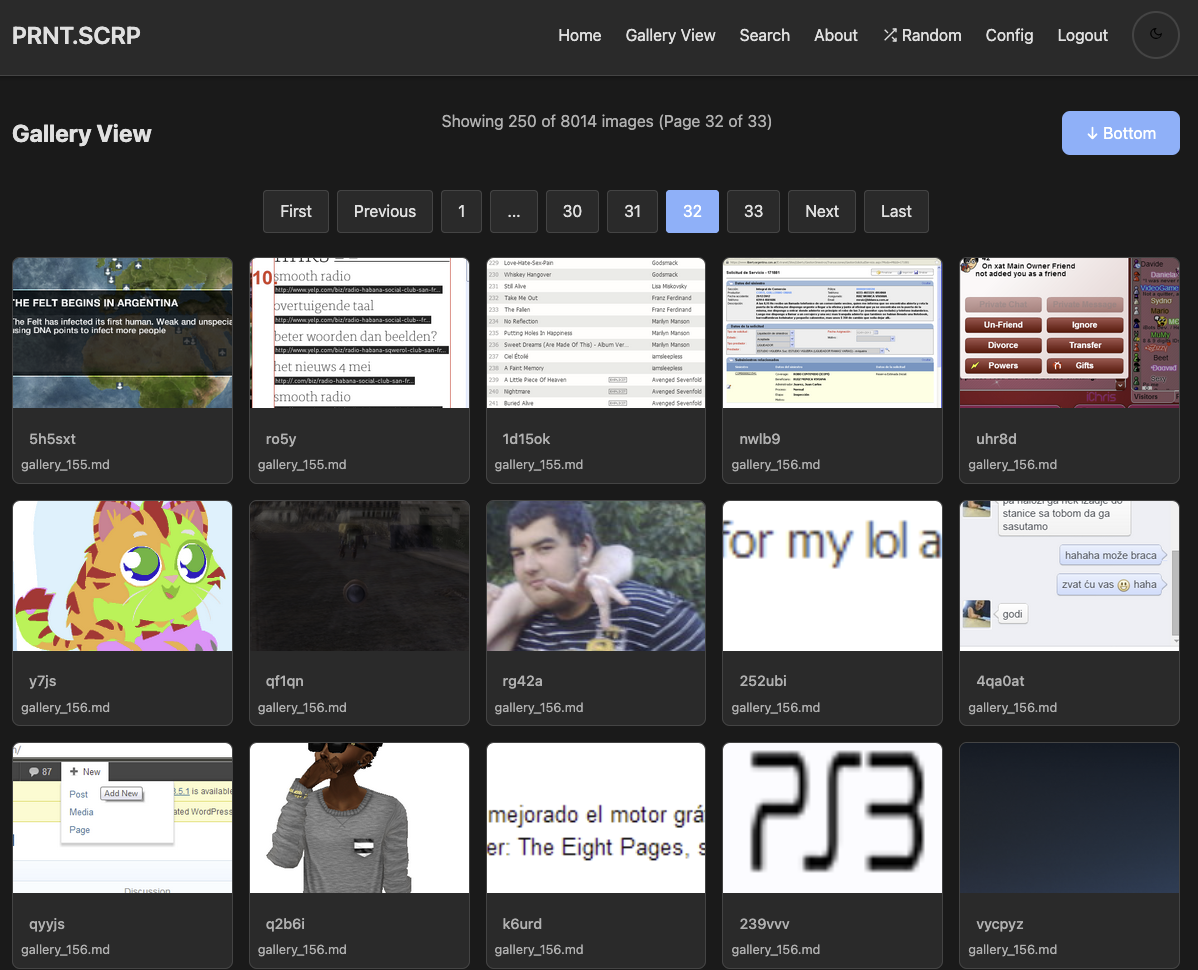Click Logout in the navigation bar
The image size is (1198, 970).
coord(1082,35)
